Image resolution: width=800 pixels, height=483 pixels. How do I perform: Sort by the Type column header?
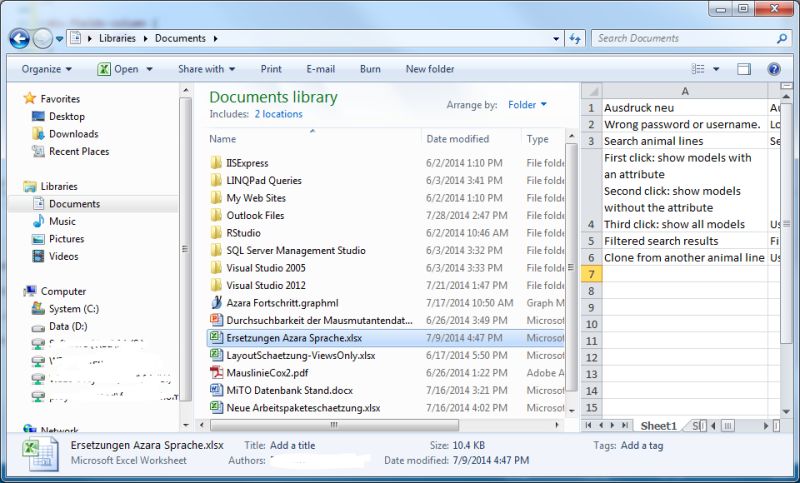click(x=544, y=139)
